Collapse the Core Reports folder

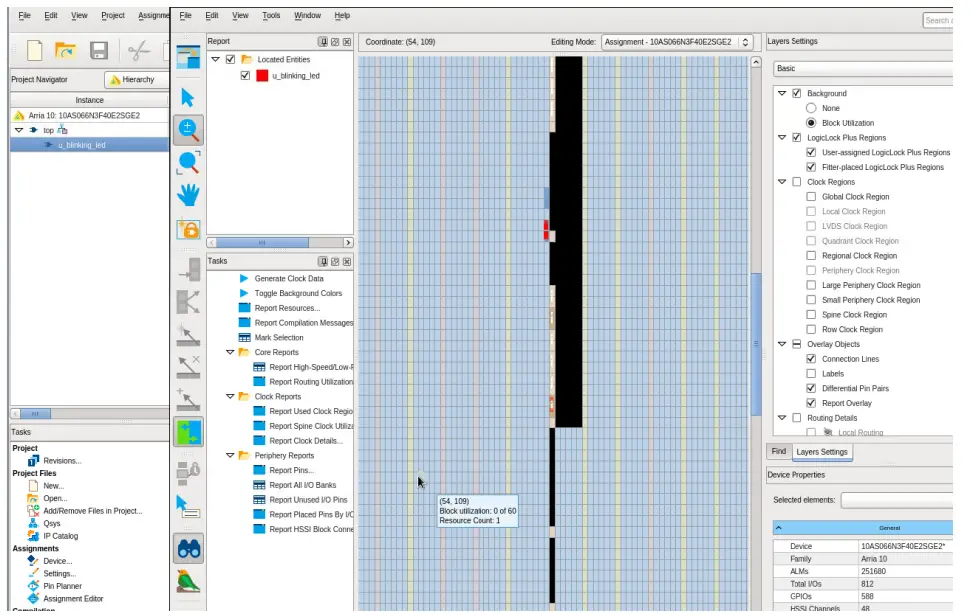pyautogui.click(x=230, y=352)
